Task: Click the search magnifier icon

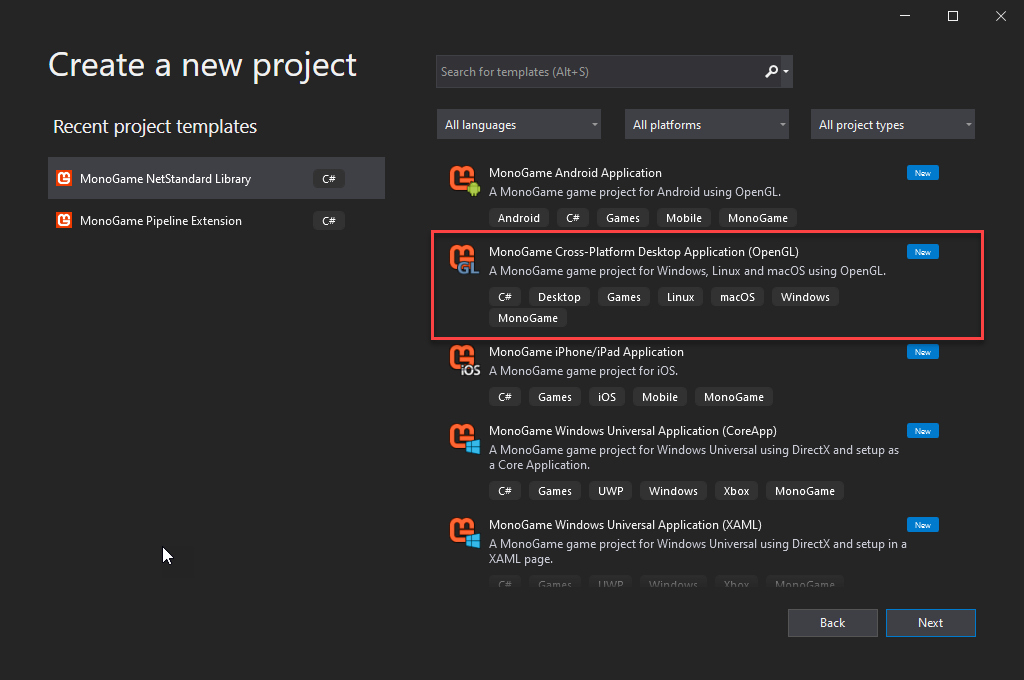Action: [771, 72]
